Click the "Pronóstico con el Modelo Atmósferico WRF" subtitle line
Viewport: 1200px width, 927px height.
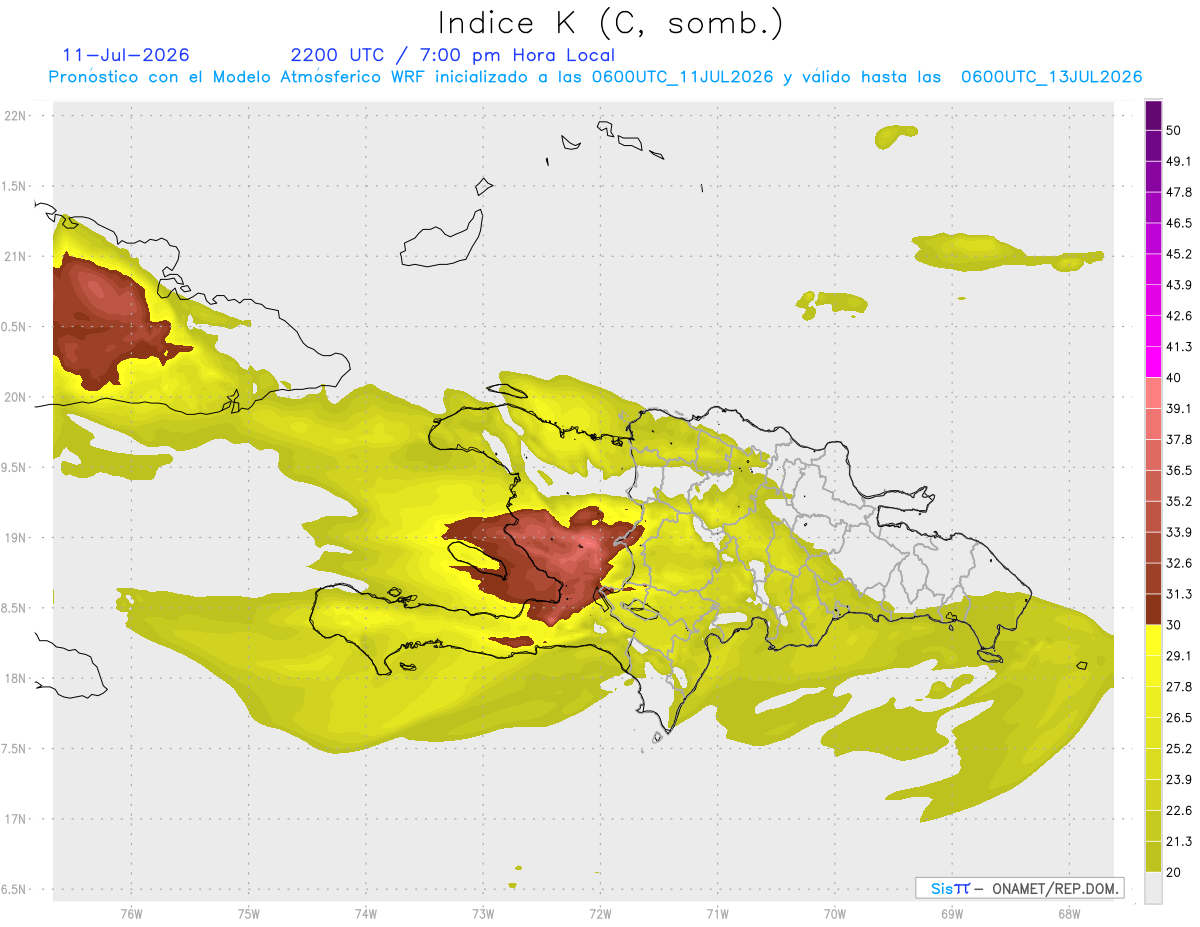595,77
